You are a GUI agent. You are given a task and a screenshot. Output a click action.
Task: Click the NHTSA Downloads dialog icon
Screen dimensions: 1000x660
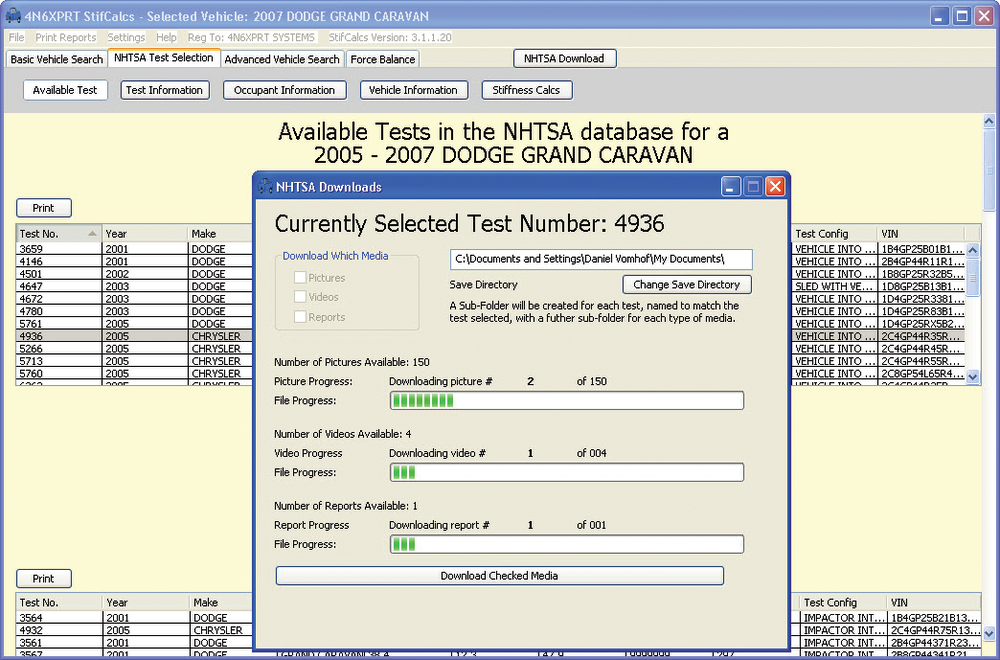point(265,186)
